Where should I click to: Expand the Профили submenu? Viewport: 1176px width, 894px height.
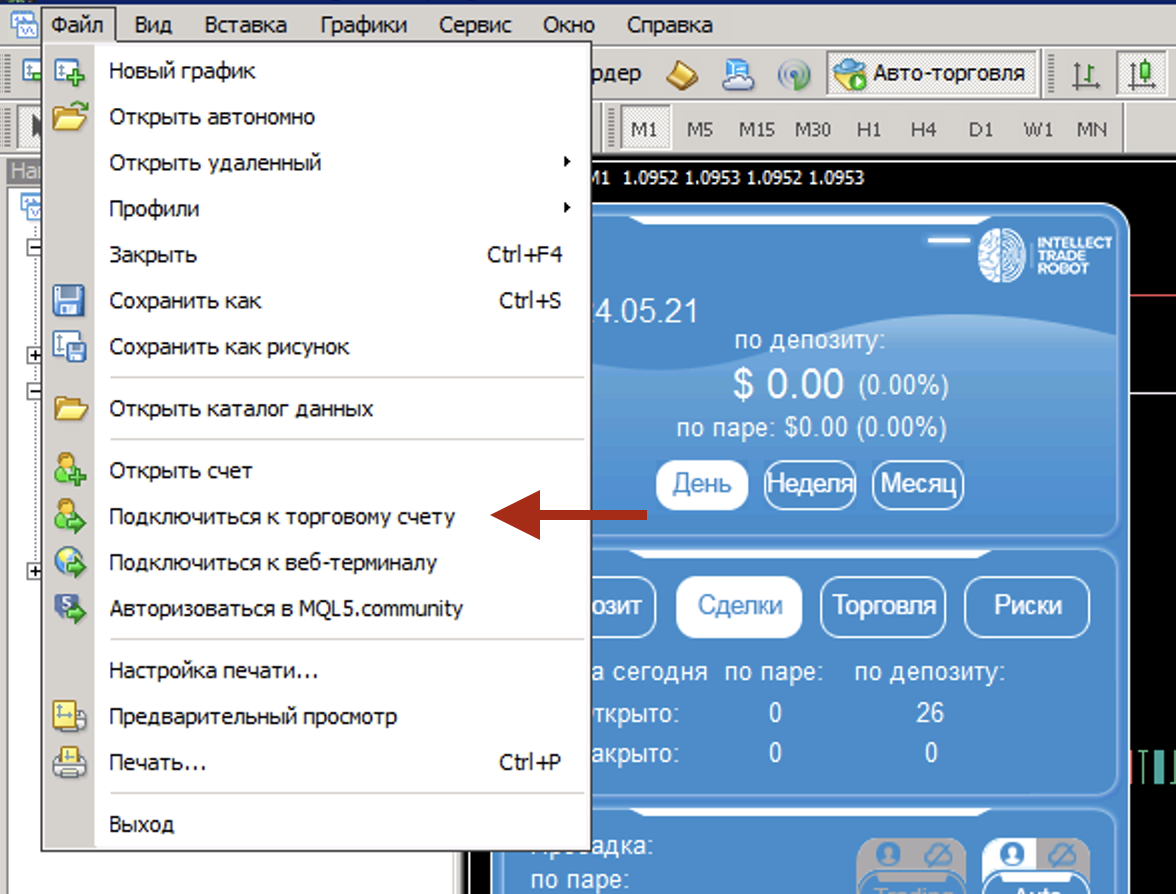(316, 208)
